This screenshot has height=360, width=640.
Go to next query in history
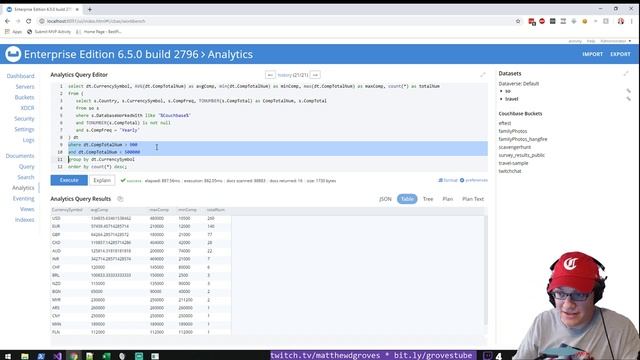click(315, 75)
